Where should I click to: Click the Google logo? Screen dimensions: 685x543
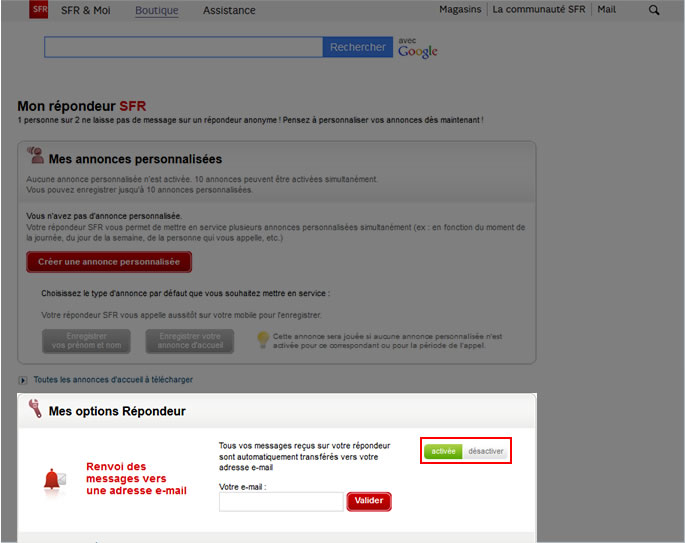(x=418, y=52)
